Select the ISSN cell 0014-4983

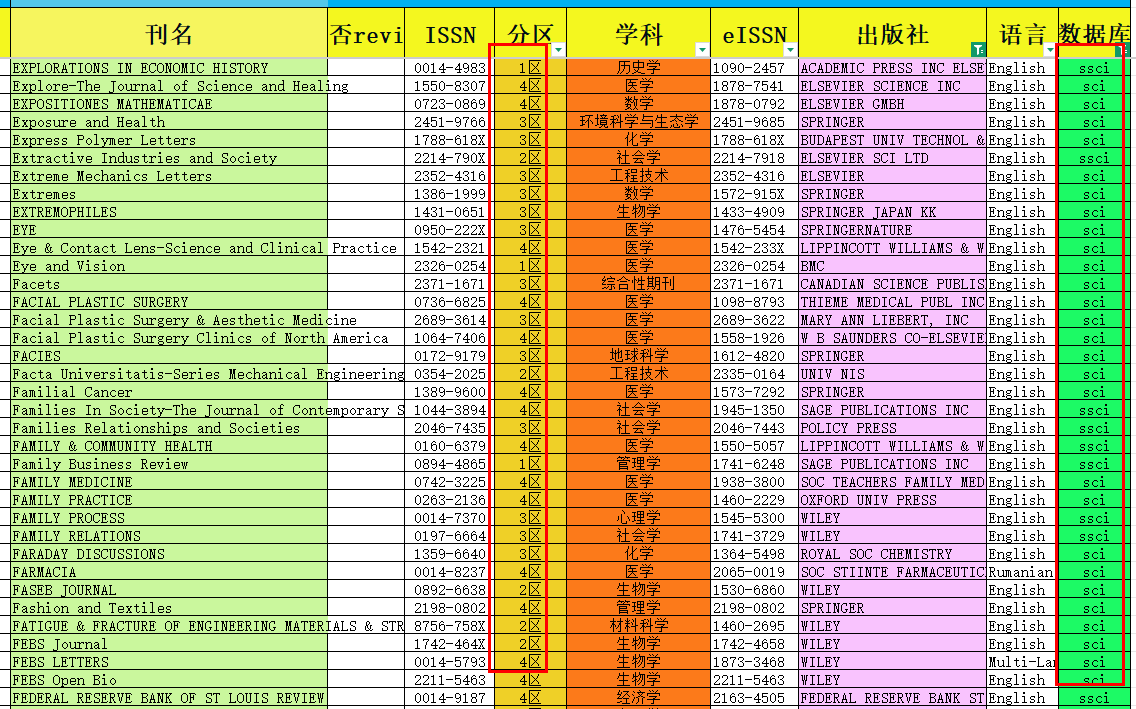[x=449, y=68]
